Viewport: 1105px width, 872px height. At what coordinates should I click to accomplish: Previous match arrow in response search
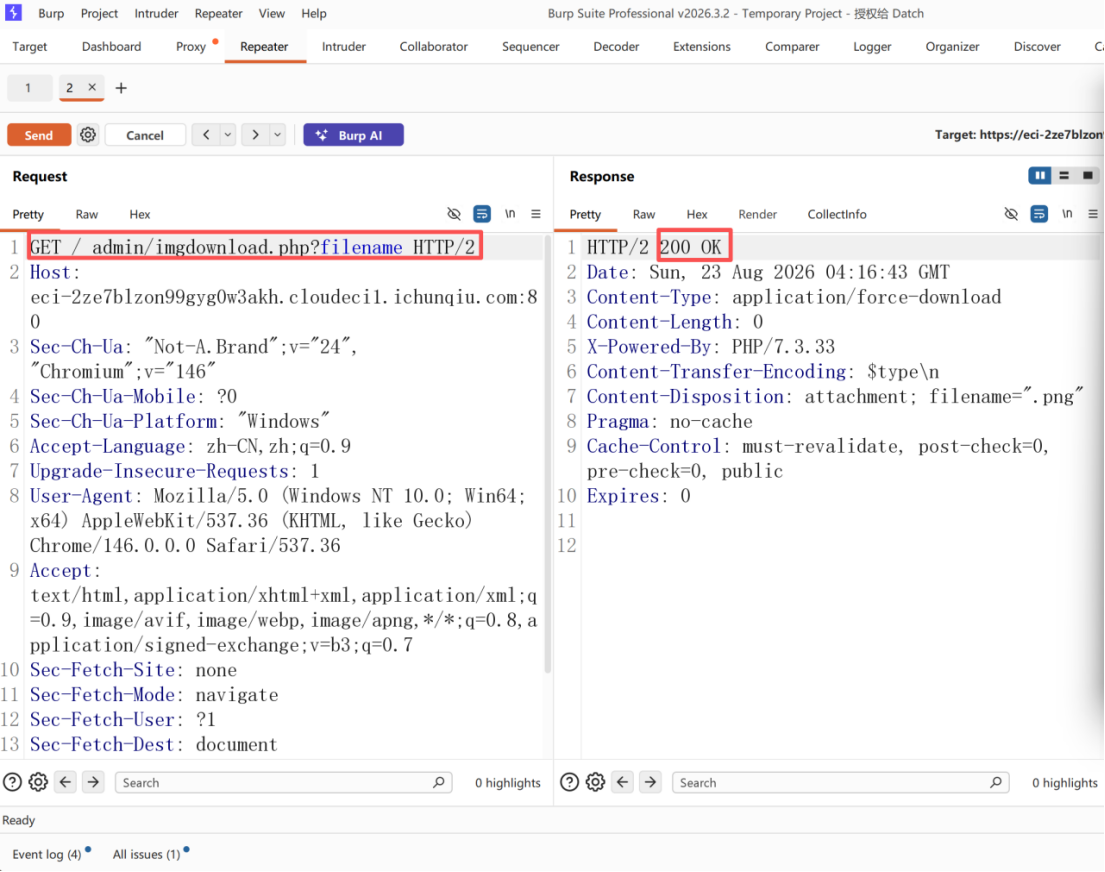(623, 782)
